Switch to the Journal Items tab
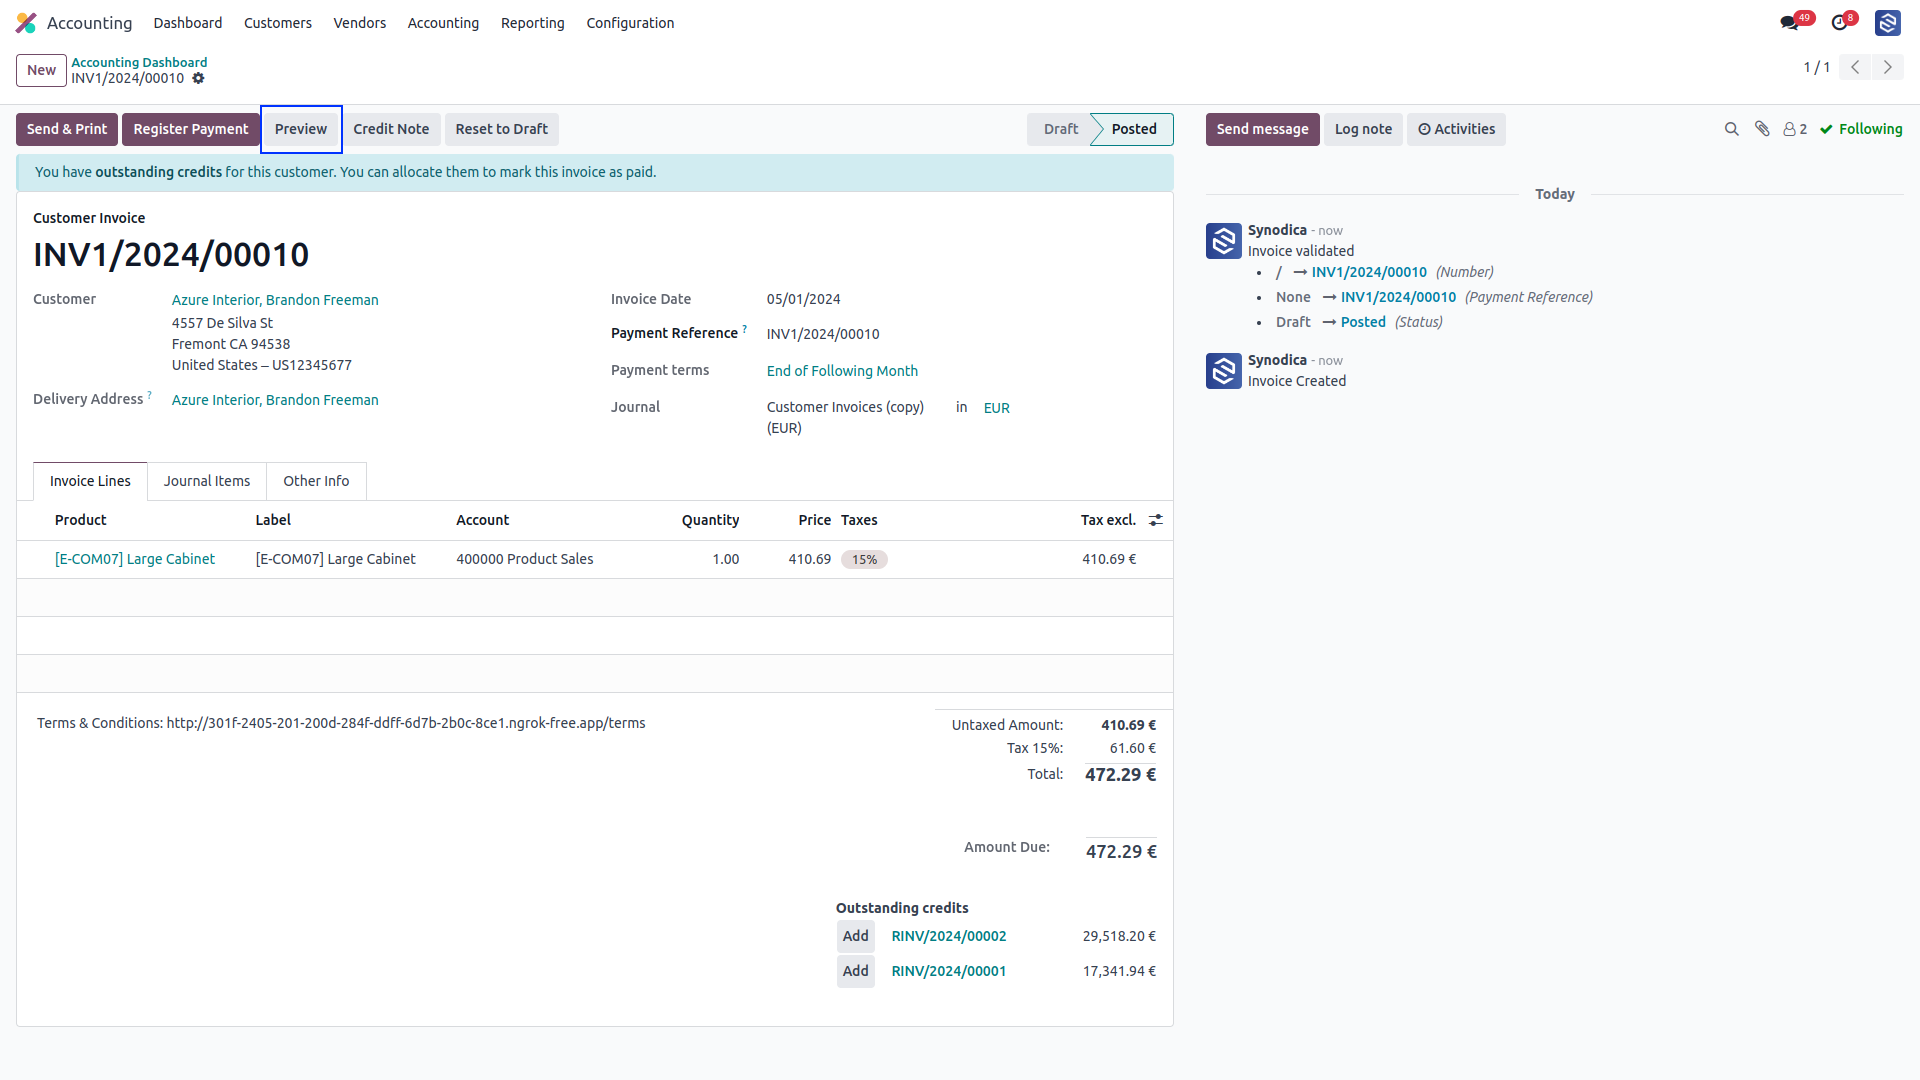 tap(207, 481)
